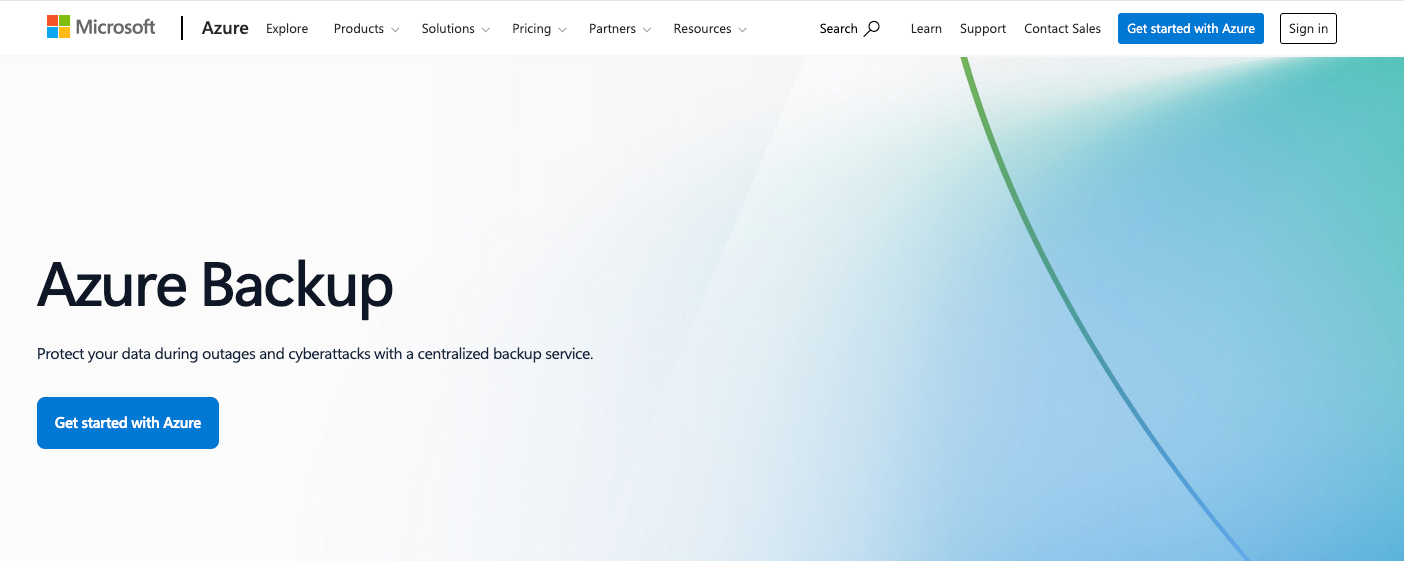Open the Explore menu item

pos(287,28)
